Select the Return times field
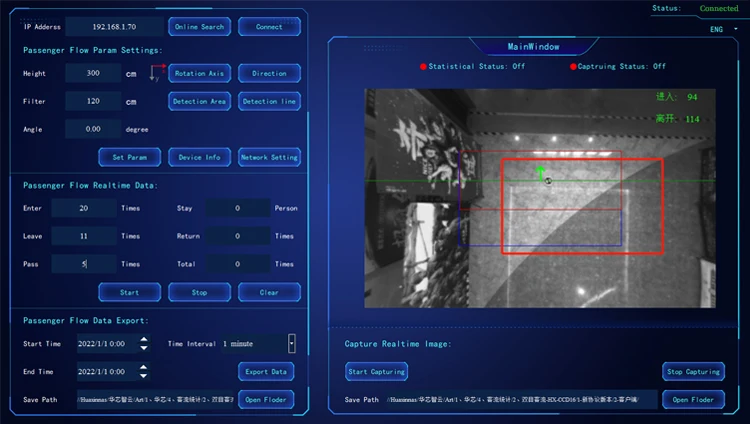This screenshot has width=750, height=424. pyautogui.click(x=238, y=236)
